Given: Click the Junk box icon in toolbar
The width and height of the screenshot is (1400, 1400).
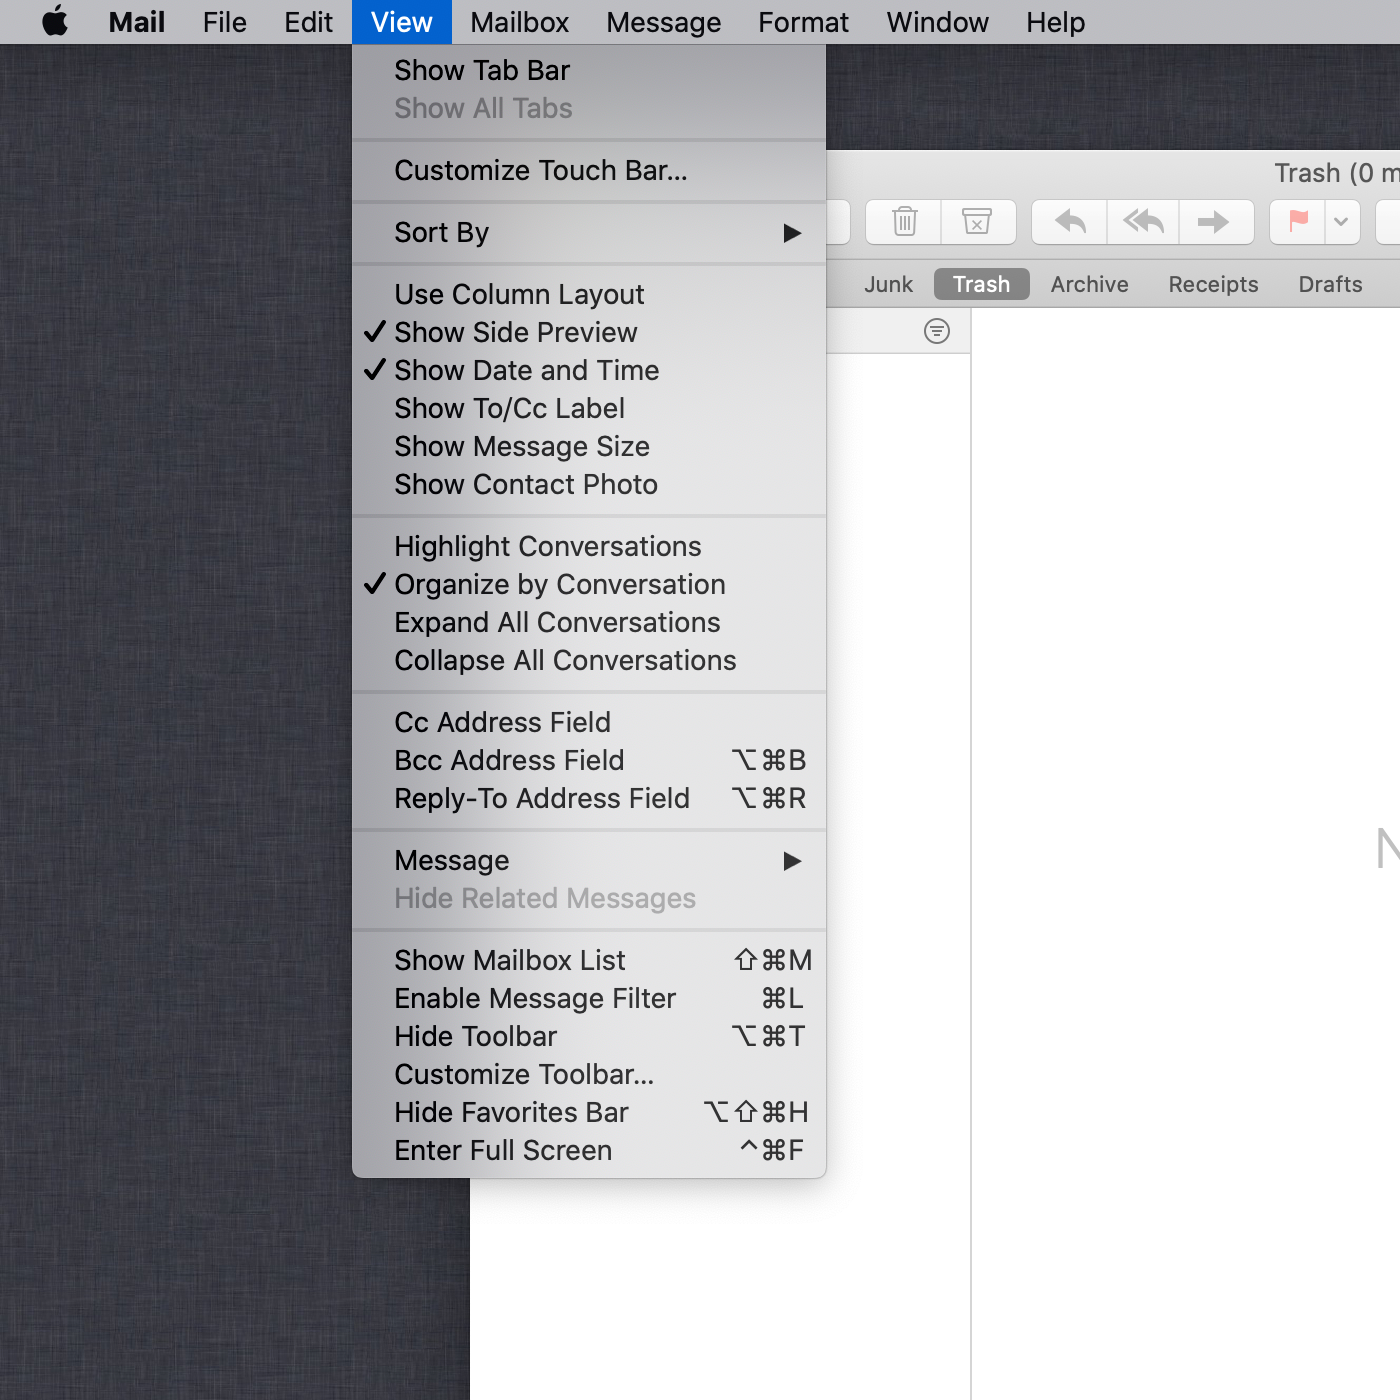Looking at the screenshot, I should tap(977, 221).
